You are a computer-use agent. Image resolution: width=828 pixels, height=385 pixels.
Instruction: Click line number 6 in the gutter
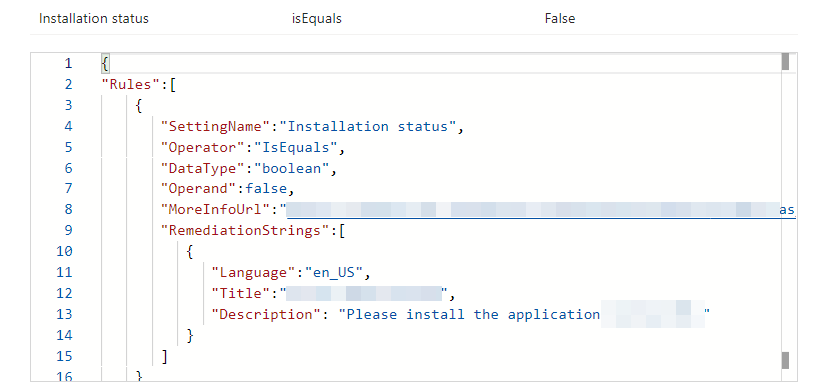pyautogui.click(x=68, y=168)
